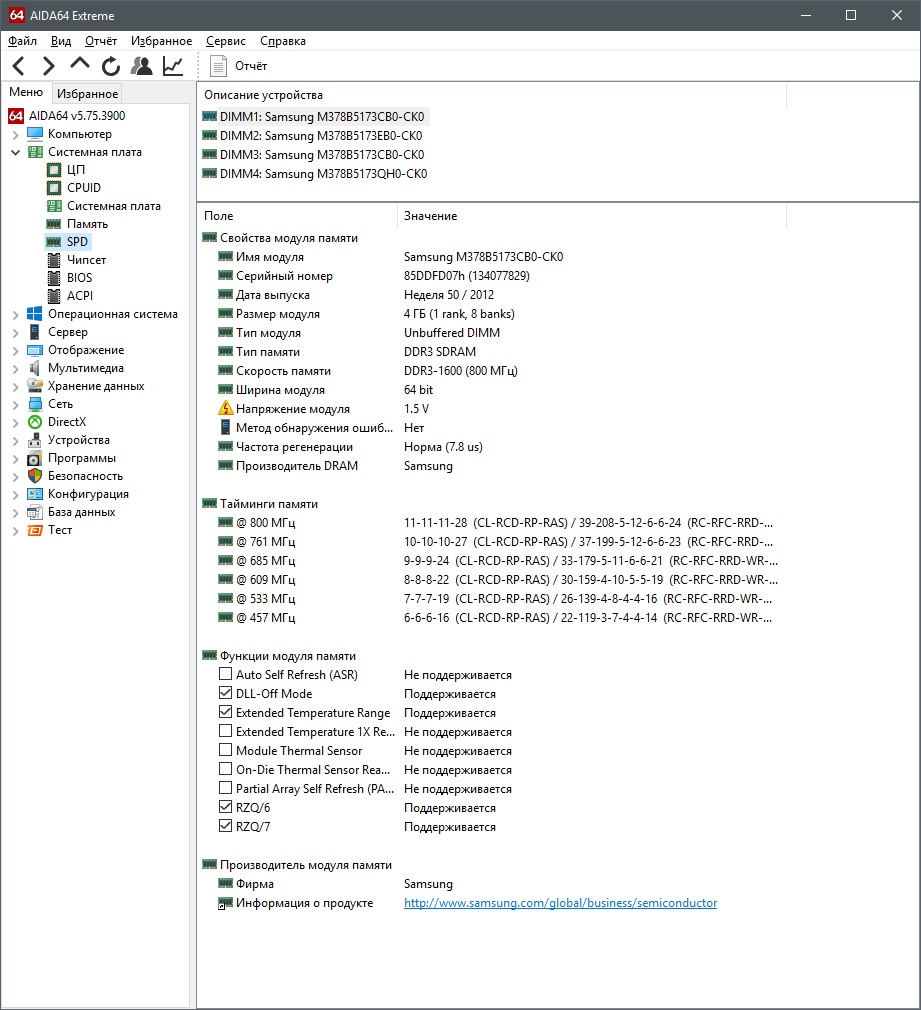Switch to the Избранное tab
Image resolution: width=921 pixels, height=1010 pixels.
click(x=87, y=94)
